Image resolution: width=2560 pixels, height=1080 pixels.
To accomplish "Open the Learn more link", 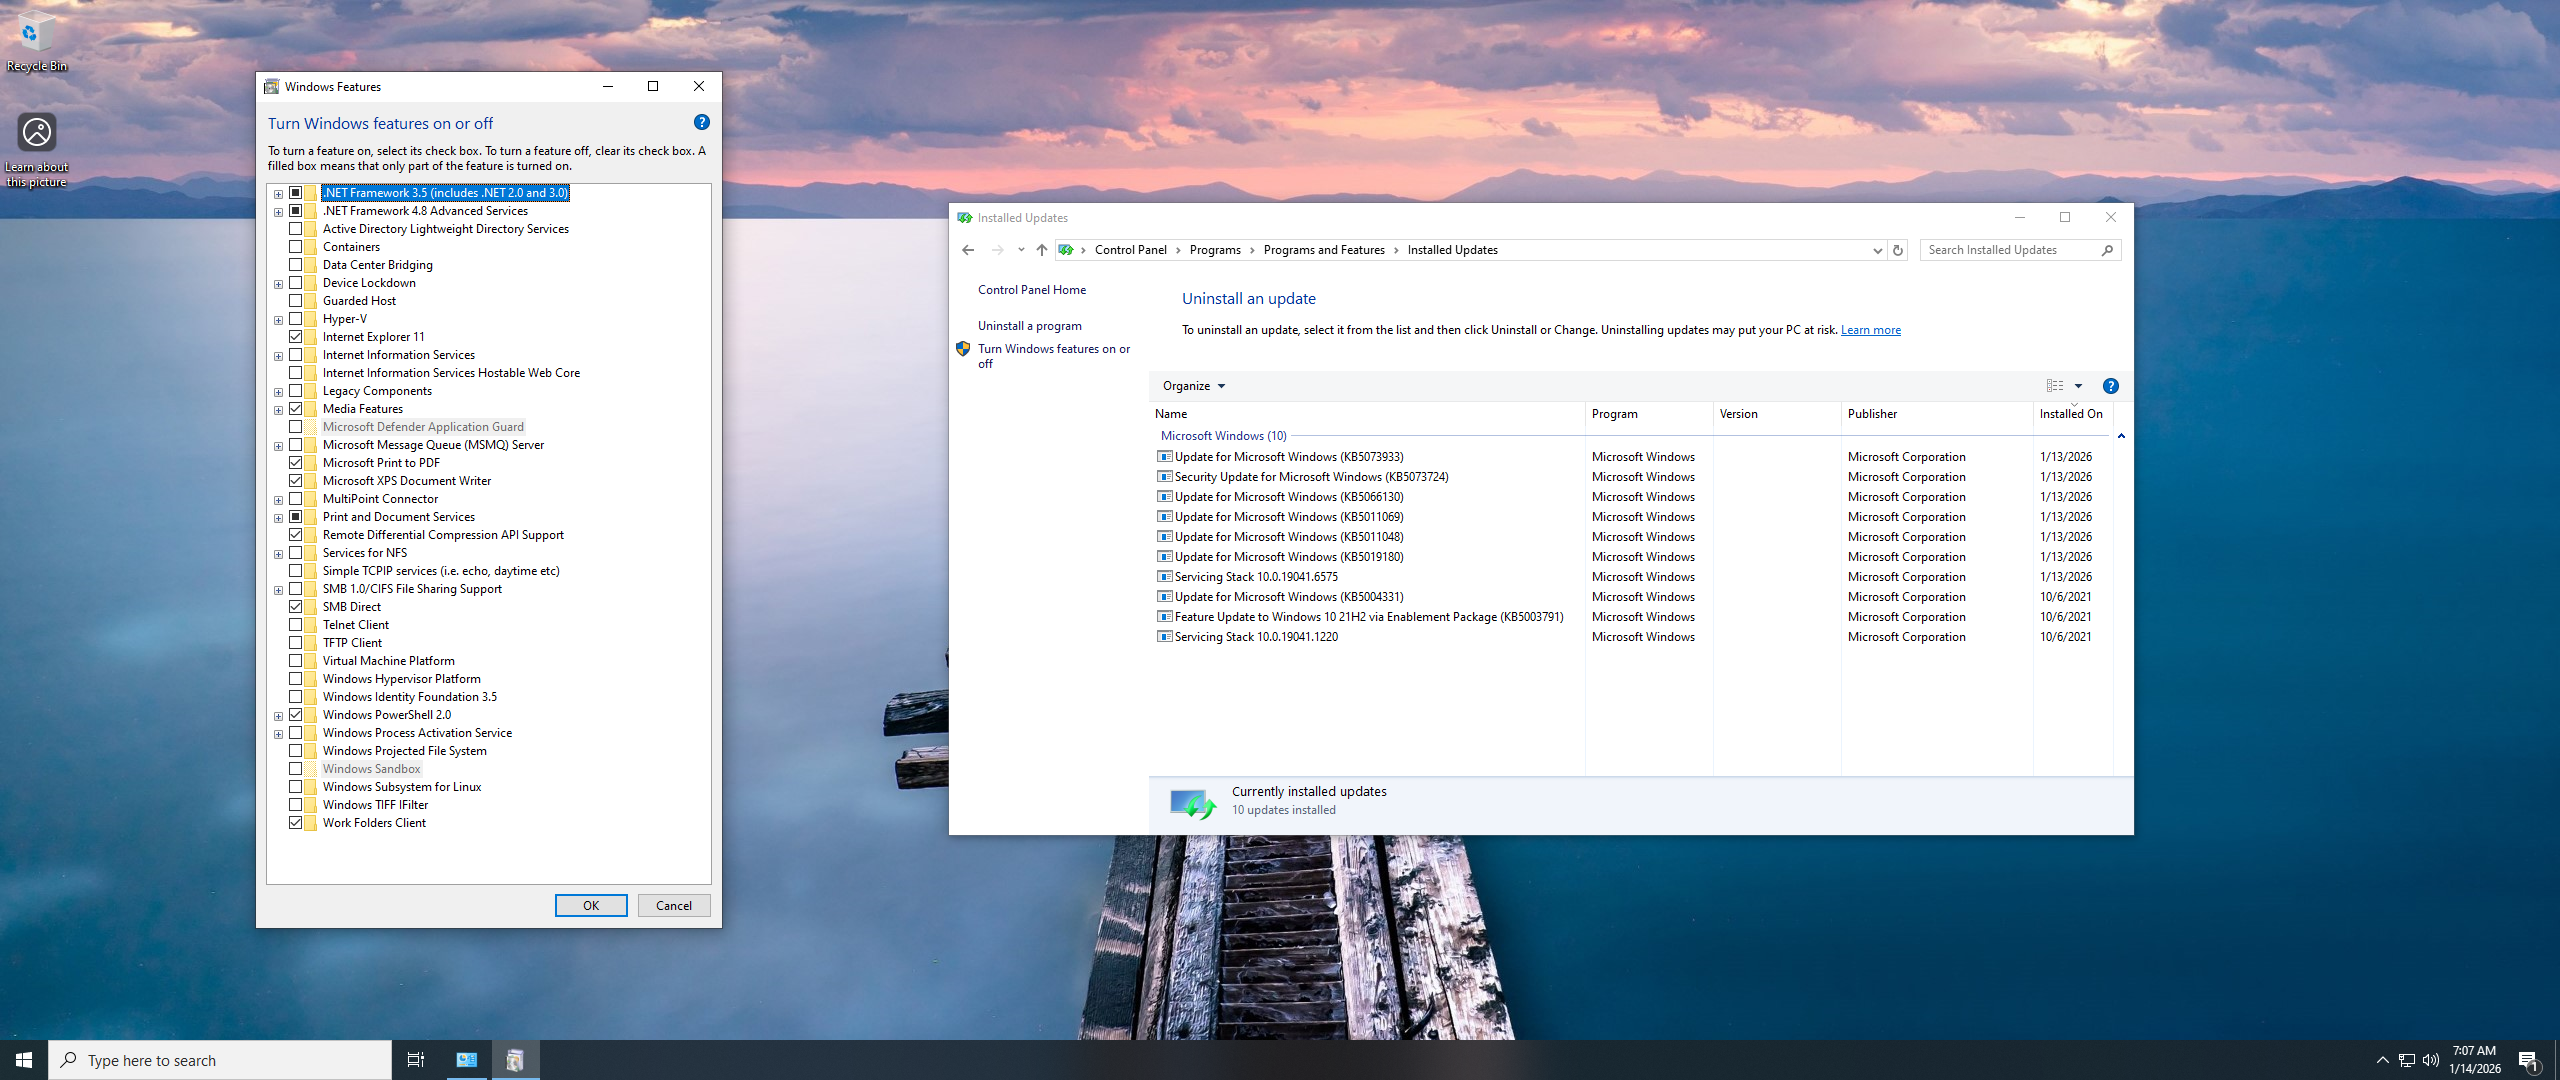I will (x=1870, y=330).
